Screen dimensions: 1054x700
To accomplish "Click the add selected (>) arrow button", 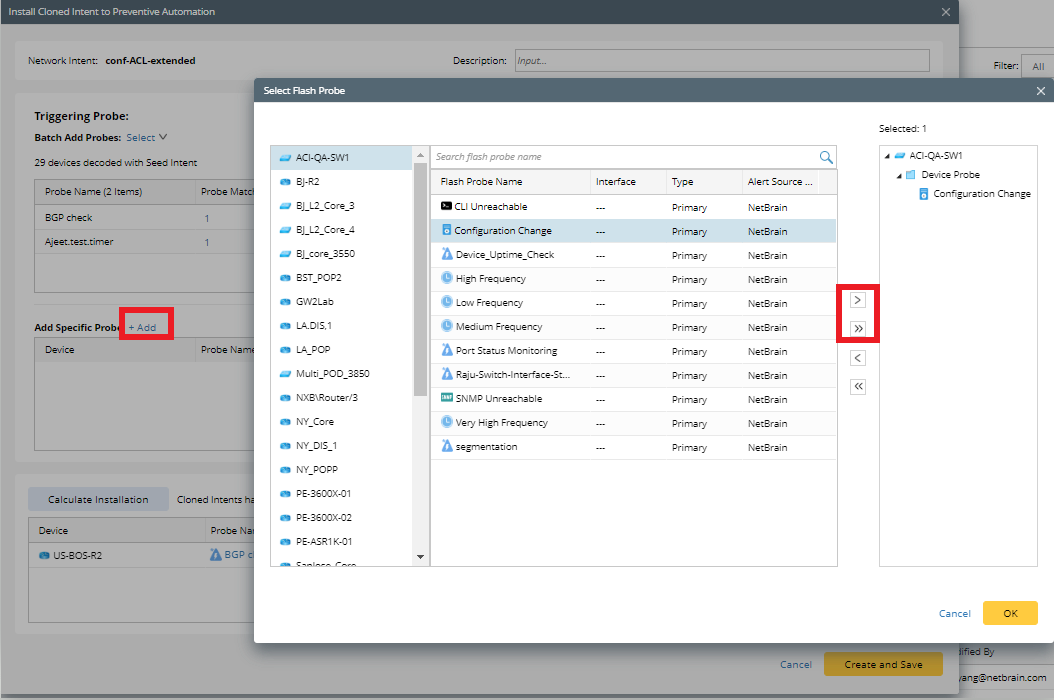I will 858,300.
